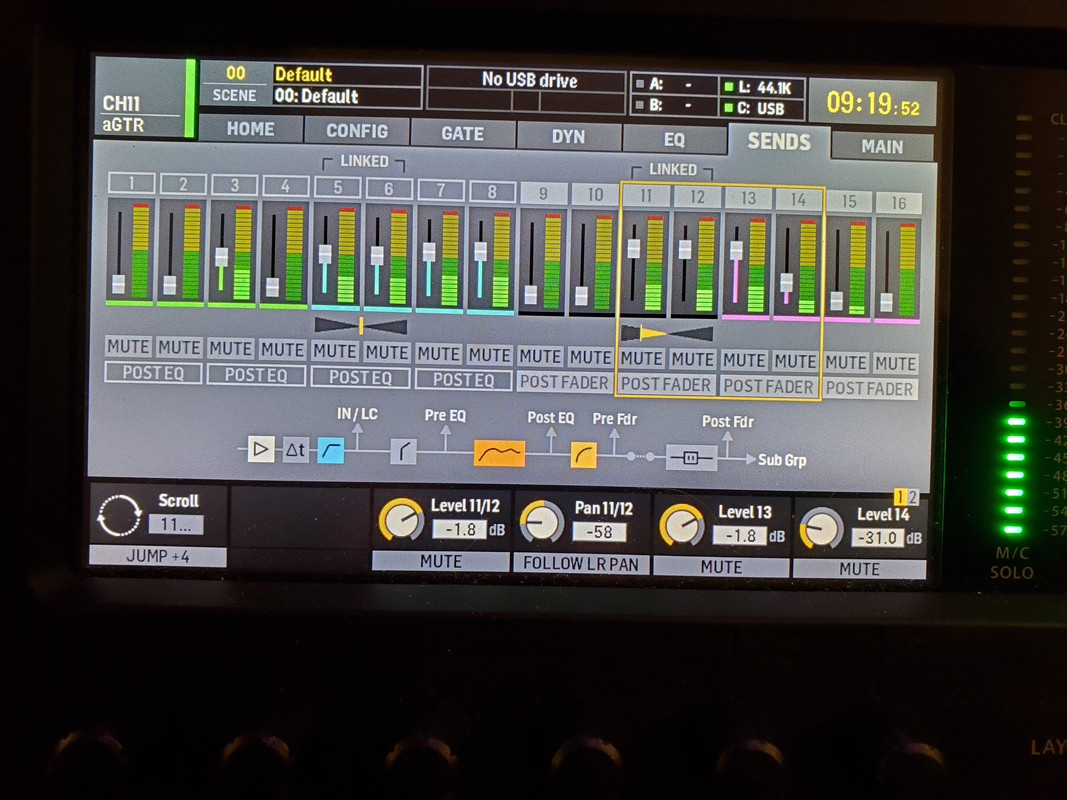Click the JUMP +4 button

[158, 556]
